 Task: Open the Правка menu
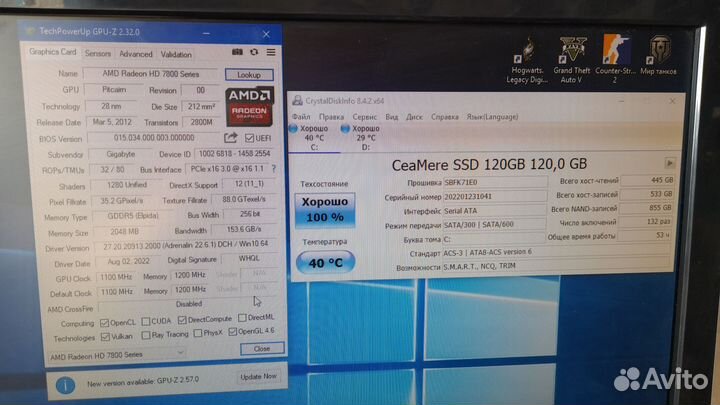coord(332,117)
